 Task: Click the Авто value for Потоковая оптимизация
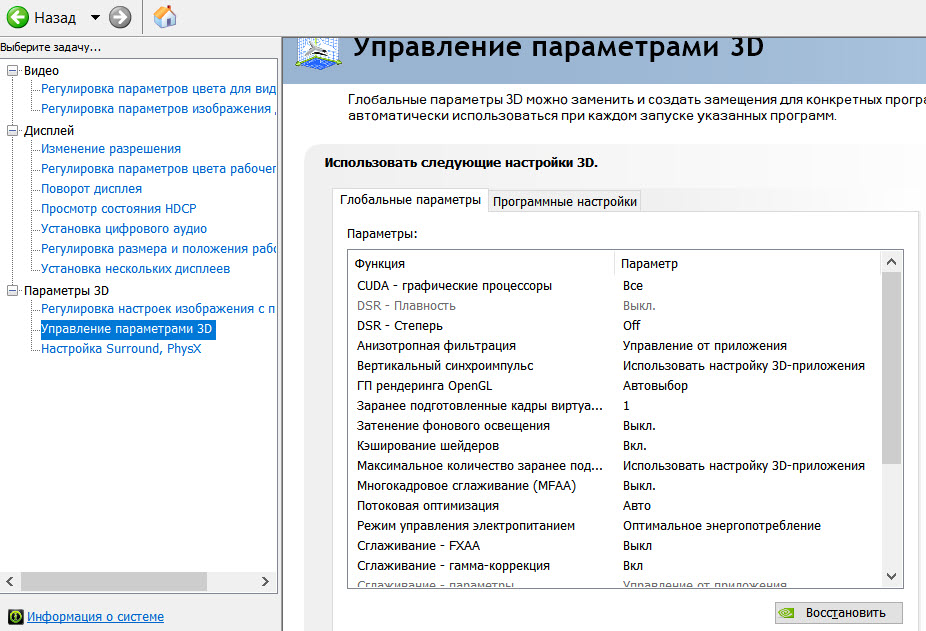(637, 506)
